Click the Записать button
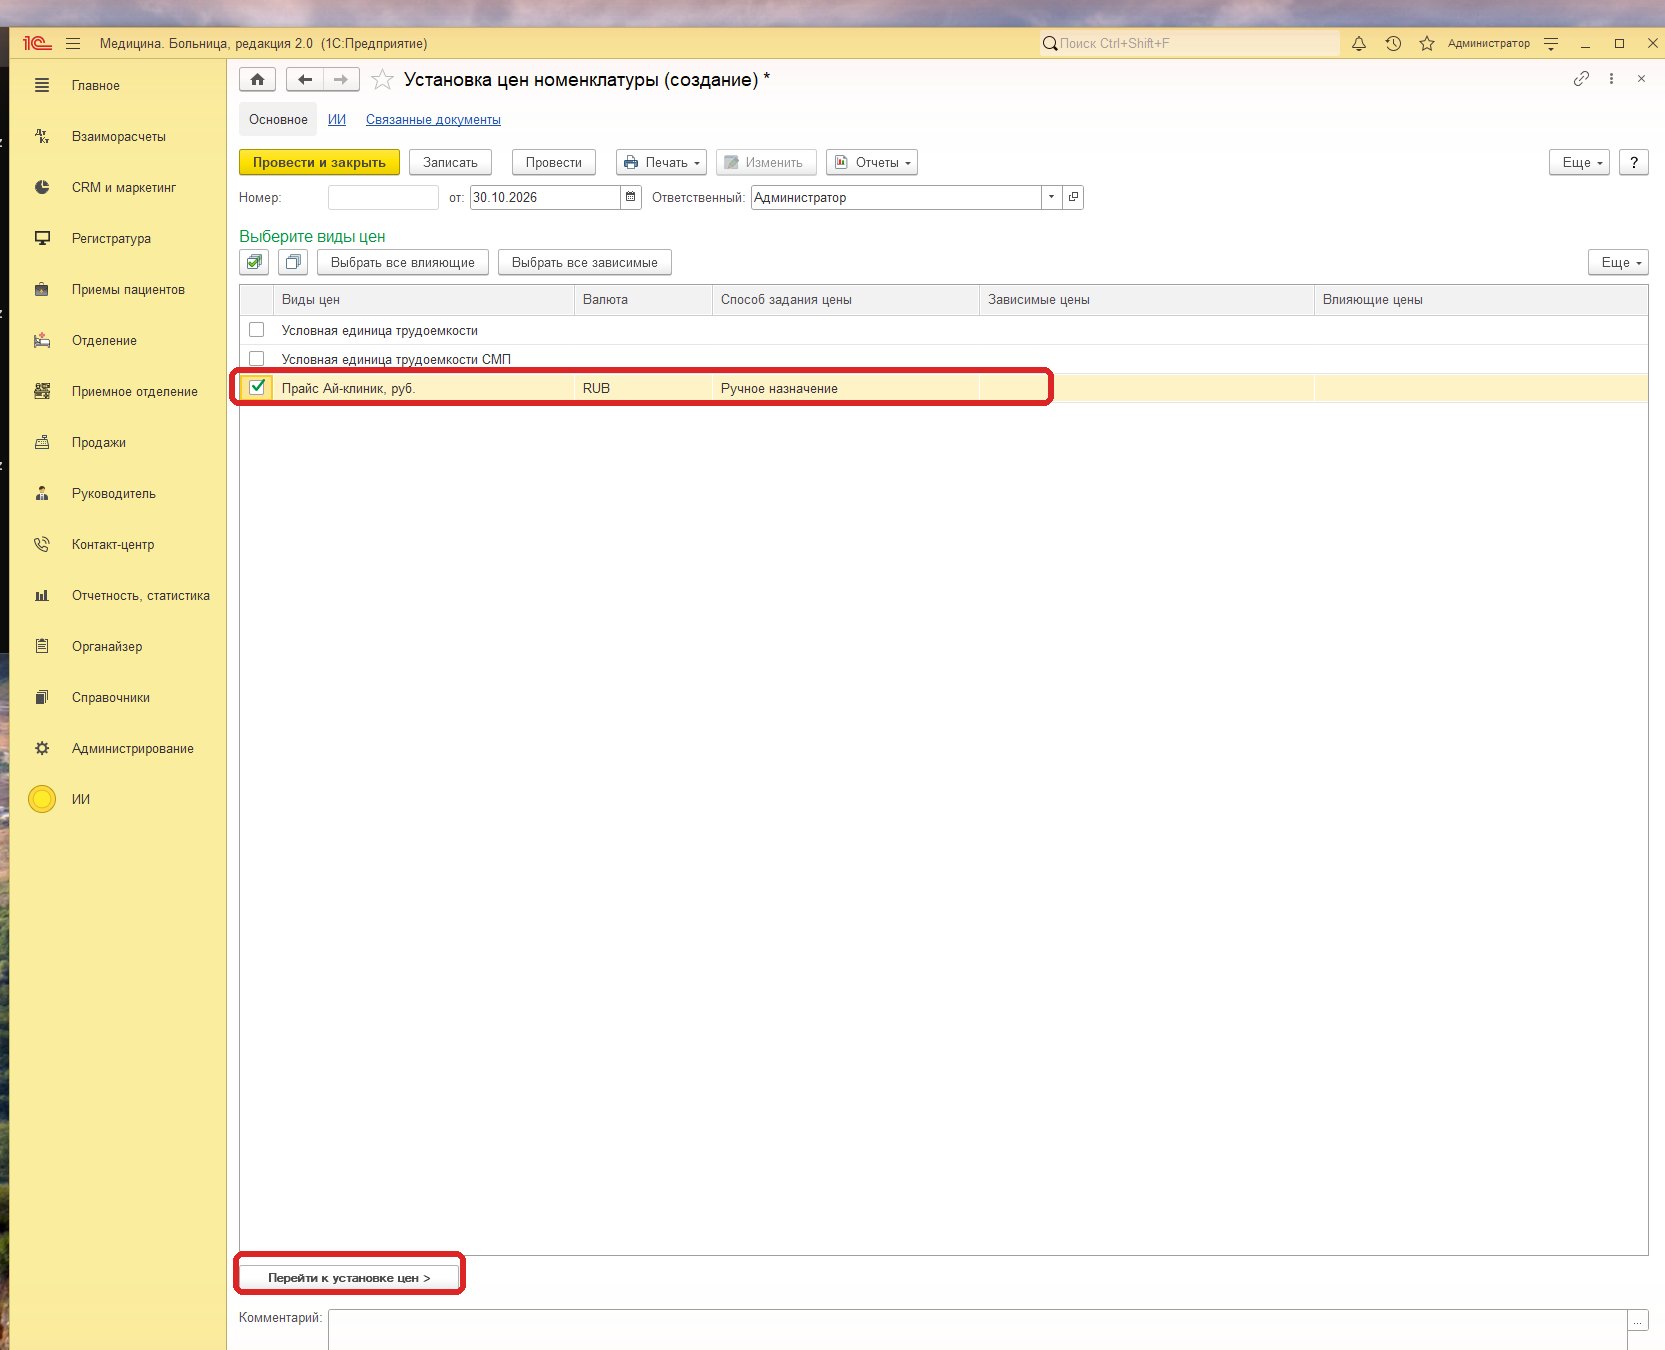1665x1350 pixels. tap(450, 162)
